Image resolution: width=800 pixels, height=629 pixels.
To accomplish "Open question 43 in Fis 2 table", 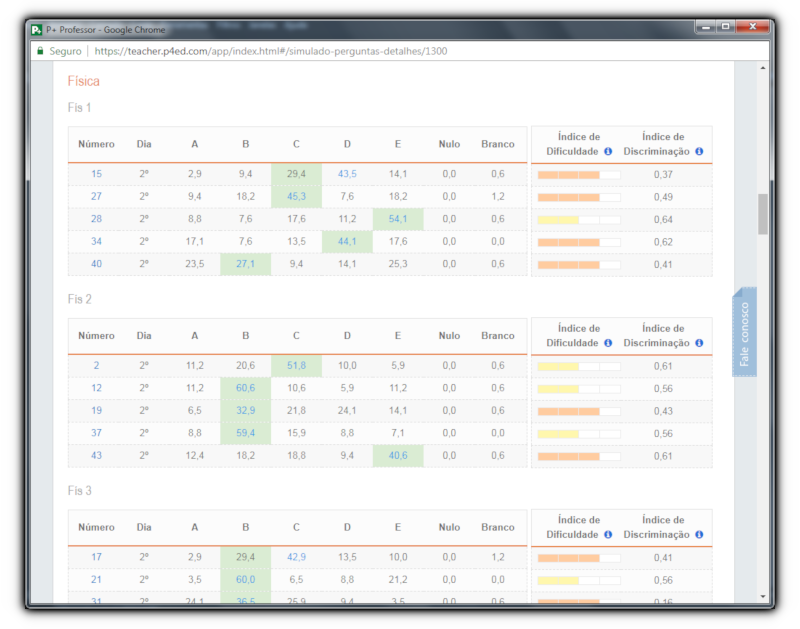I will pyautogui.click(x=96, y=456).
